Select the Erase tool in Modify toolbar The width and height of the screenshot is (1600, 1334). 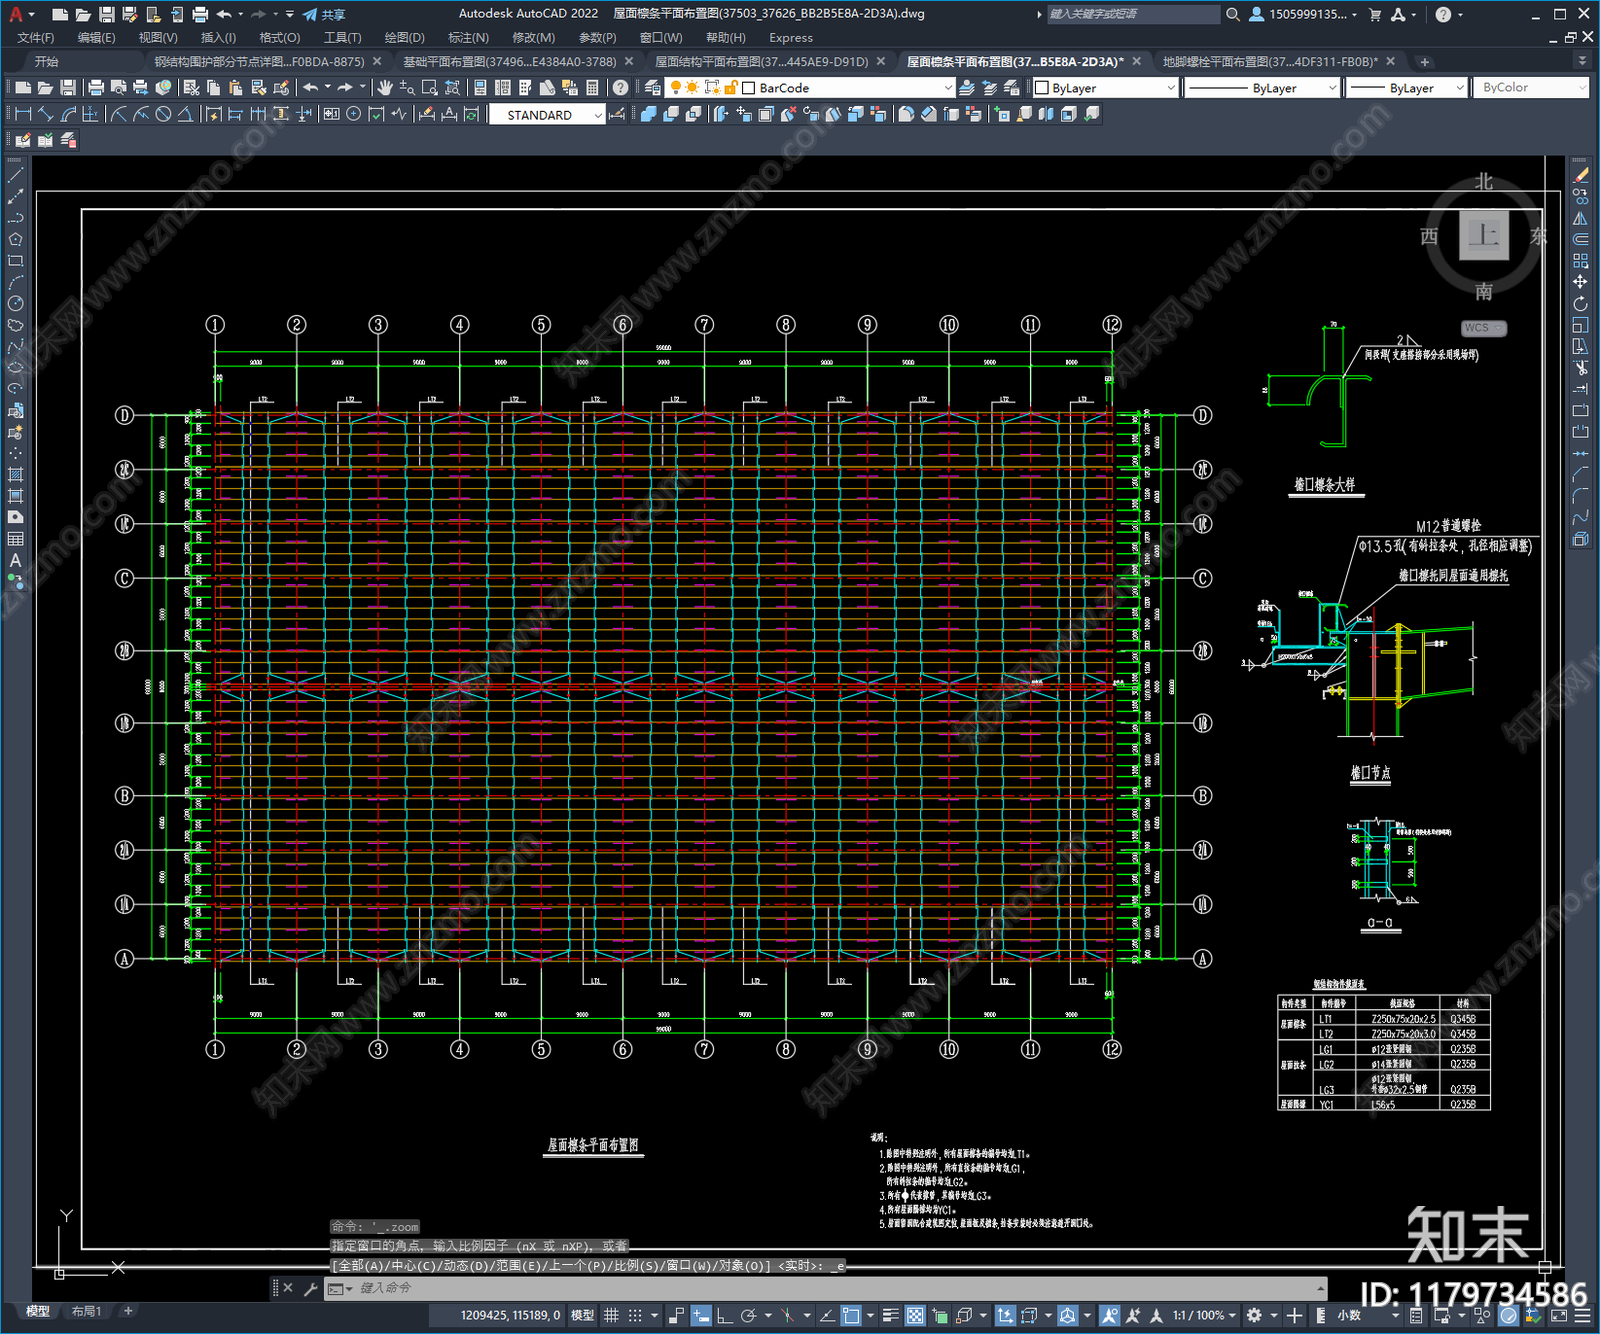click(1581, 175)
